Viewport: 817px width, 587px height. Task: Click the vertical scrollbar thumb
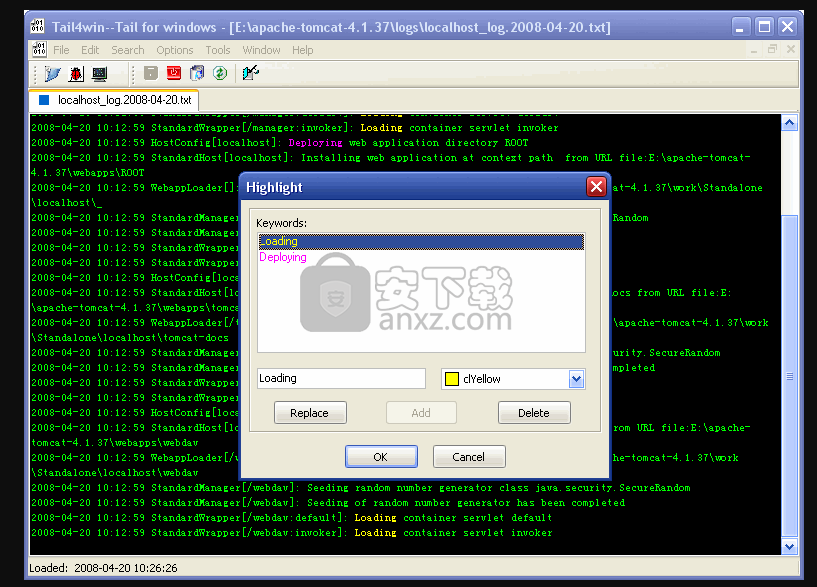click(x=789, y=376)
